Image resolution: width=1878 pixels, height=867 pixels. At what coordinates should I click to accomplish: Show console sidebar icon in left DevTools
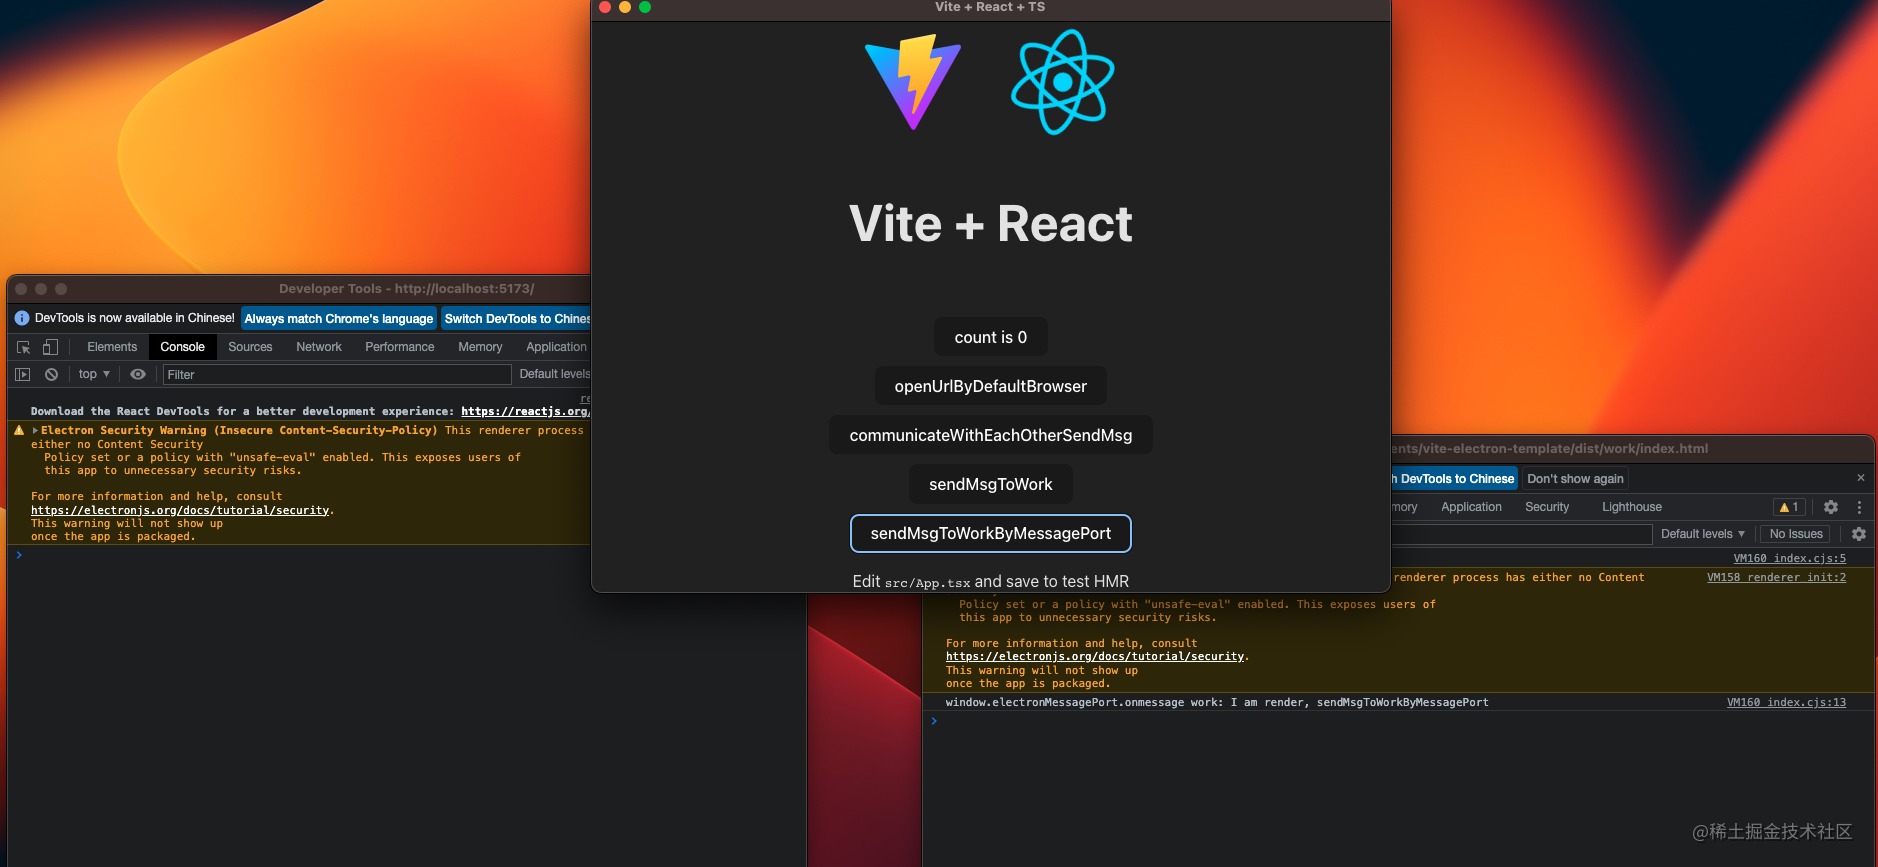click(x=22, y=374)
